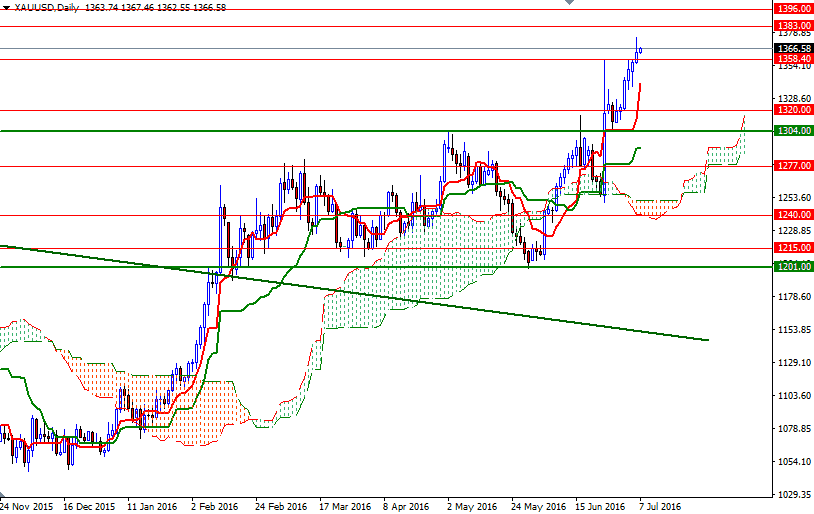Select the 1215.00 red price label
Screen dimensions: 814x514
click(793, 247)
